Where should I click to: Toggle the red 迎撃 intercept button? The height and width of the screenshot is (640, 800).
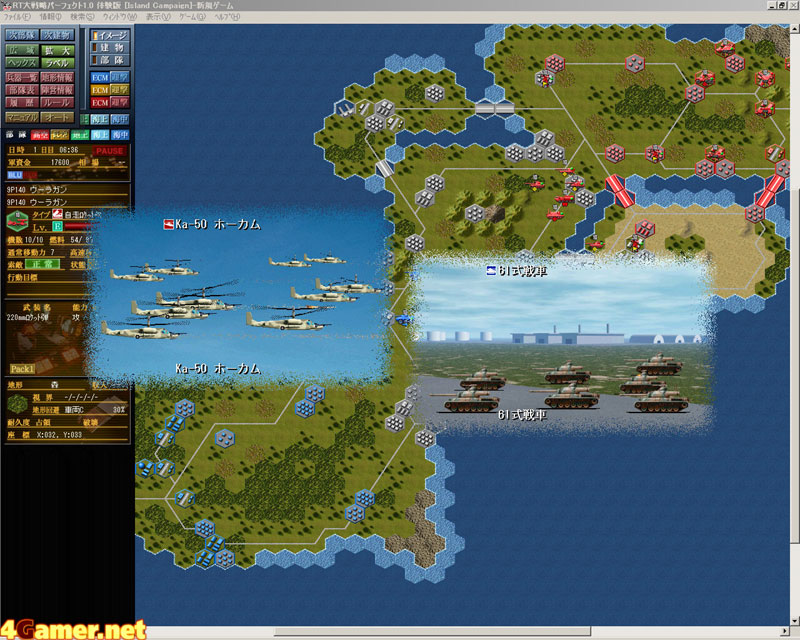click(120, 103)
